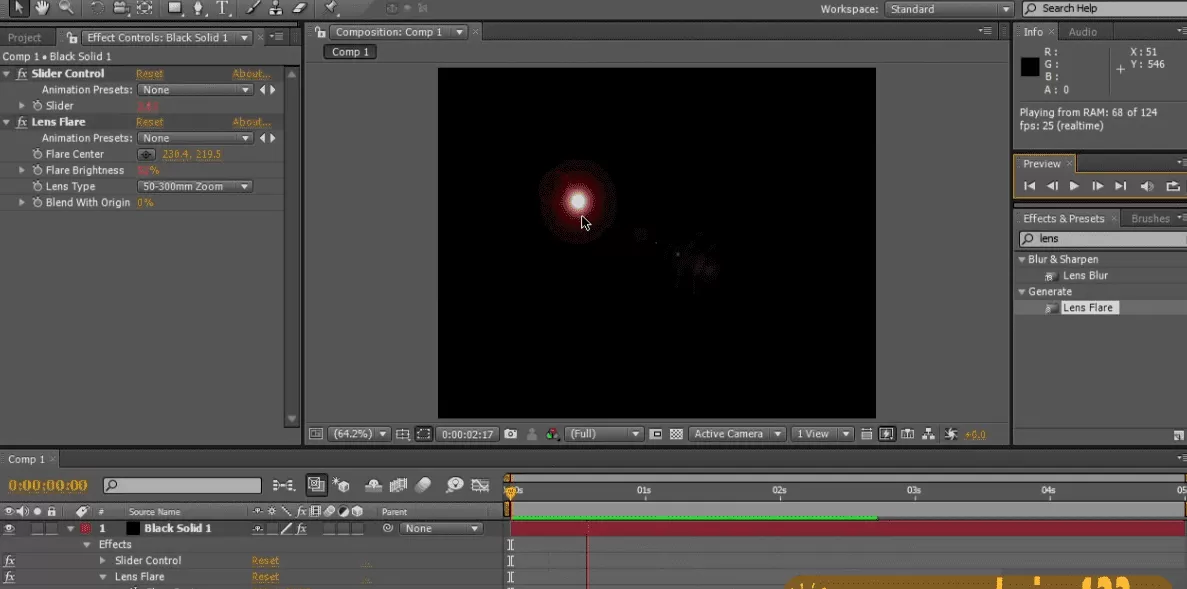
Task: Pick the Horizontal Type tool
Action: [x=222, y=8]
